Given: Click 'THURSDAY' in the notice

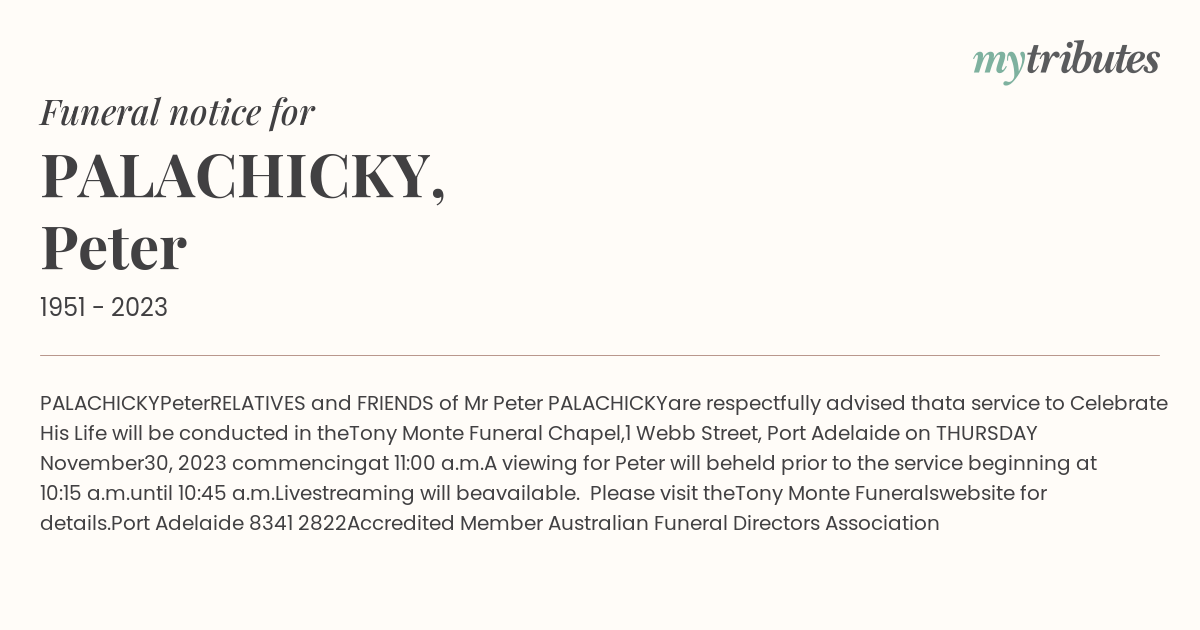Looking at the screenshot, I should click(x=986, y=433).
